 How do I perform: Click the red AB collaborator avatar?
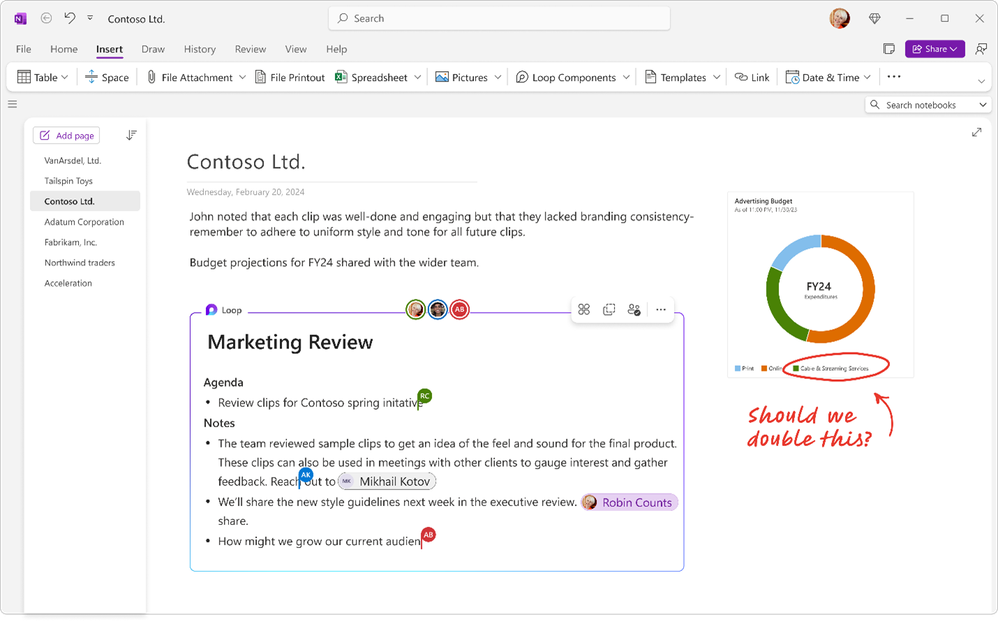point(460,309)
